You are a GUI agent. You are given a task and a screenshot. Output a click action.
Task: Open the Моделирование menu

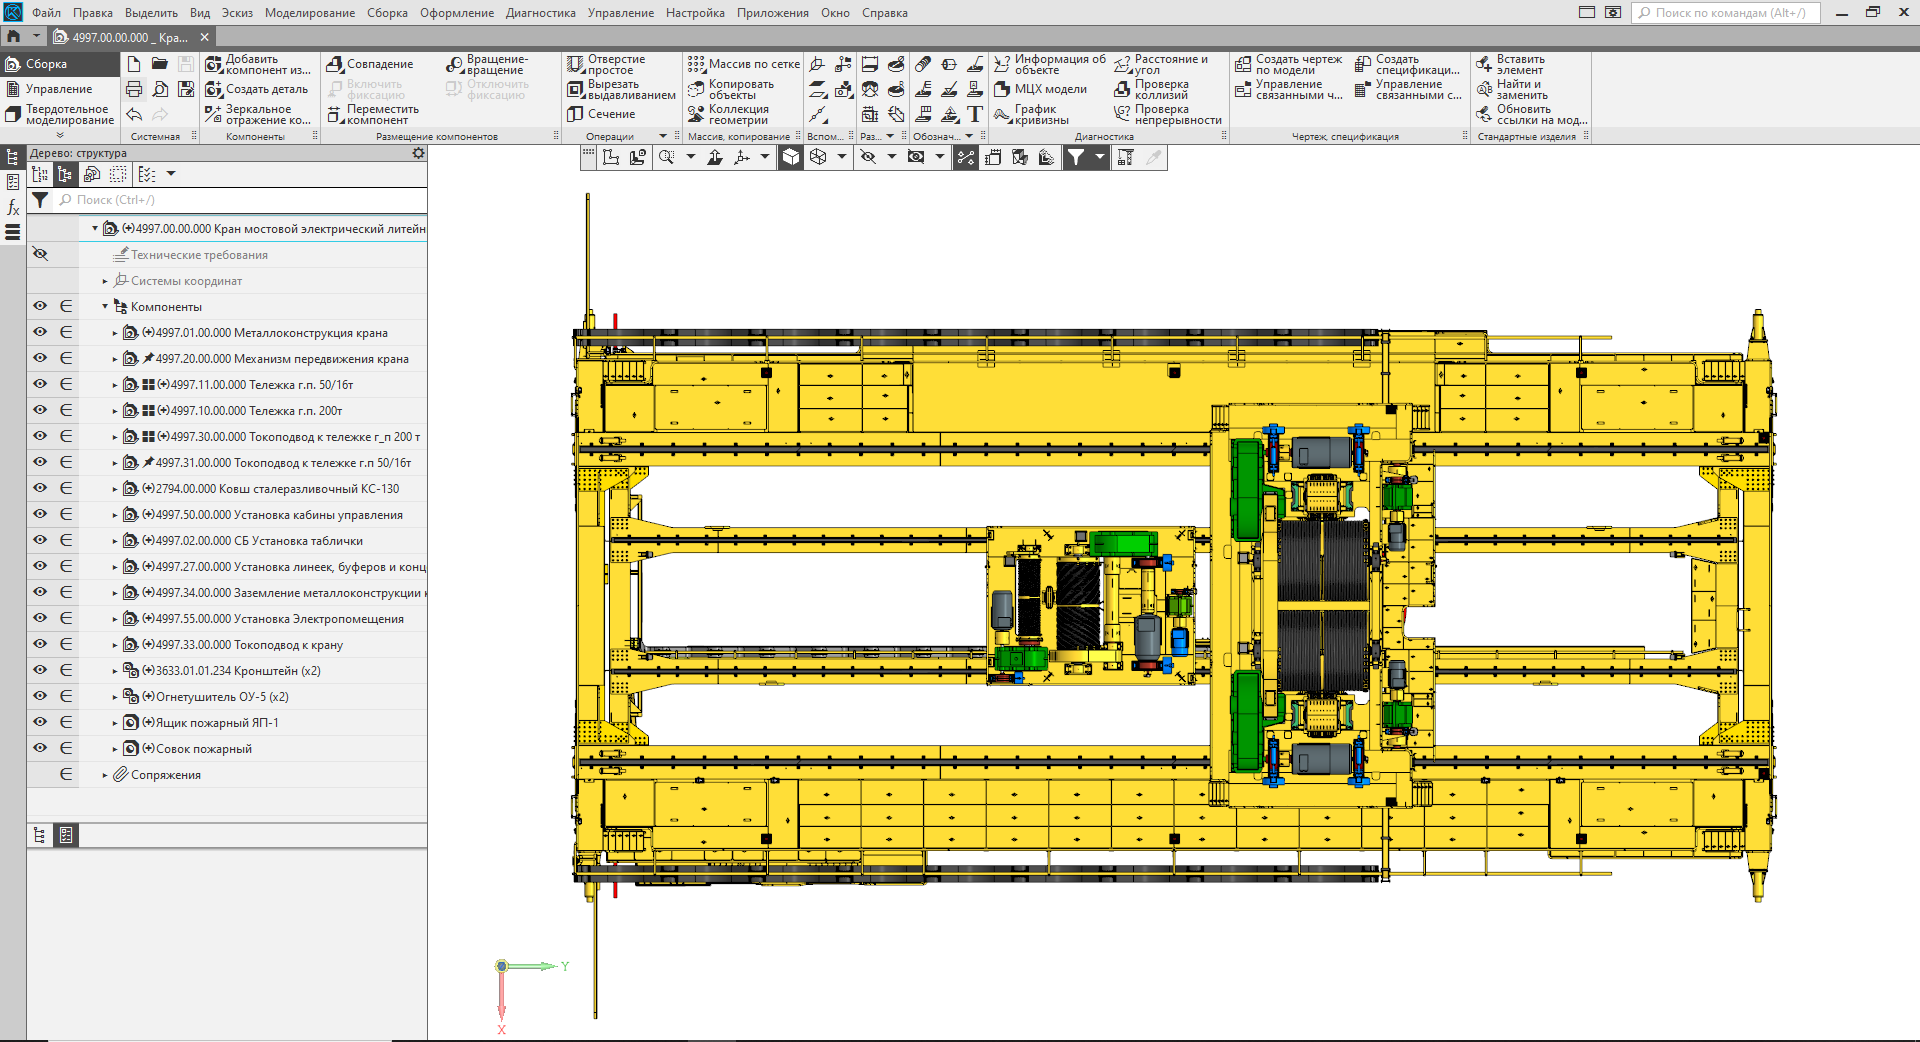click(309, 13)
